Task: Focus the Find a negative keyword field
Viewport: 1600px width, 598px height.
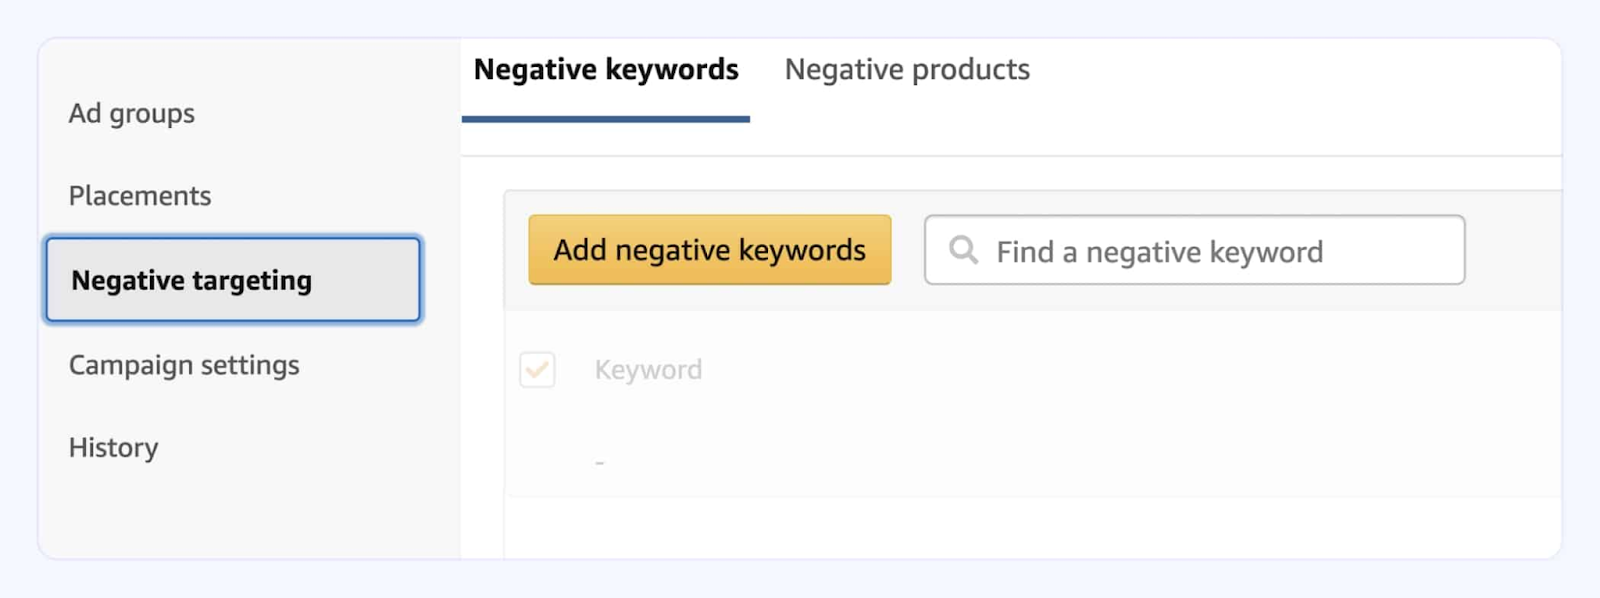Action: click(x=1194, y=251)
